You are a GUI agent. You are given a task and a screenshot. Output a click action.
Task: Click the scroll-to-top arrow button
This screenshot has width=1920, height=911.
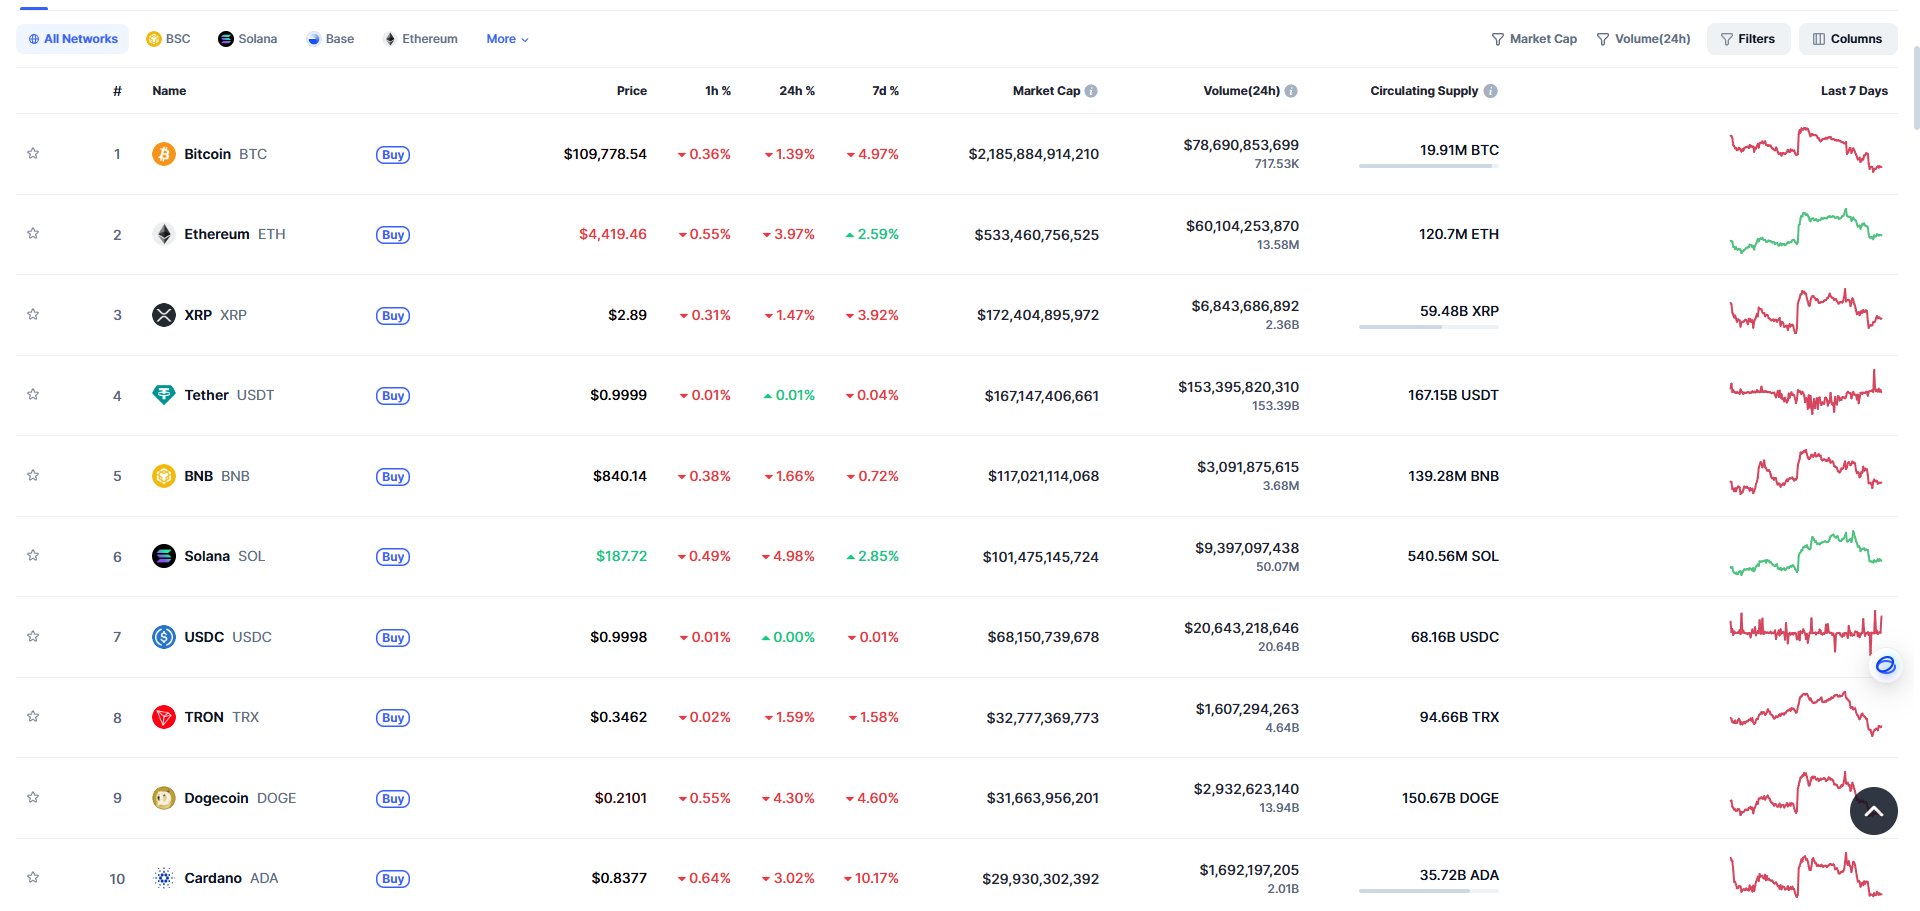click(x=1874, y=811)
